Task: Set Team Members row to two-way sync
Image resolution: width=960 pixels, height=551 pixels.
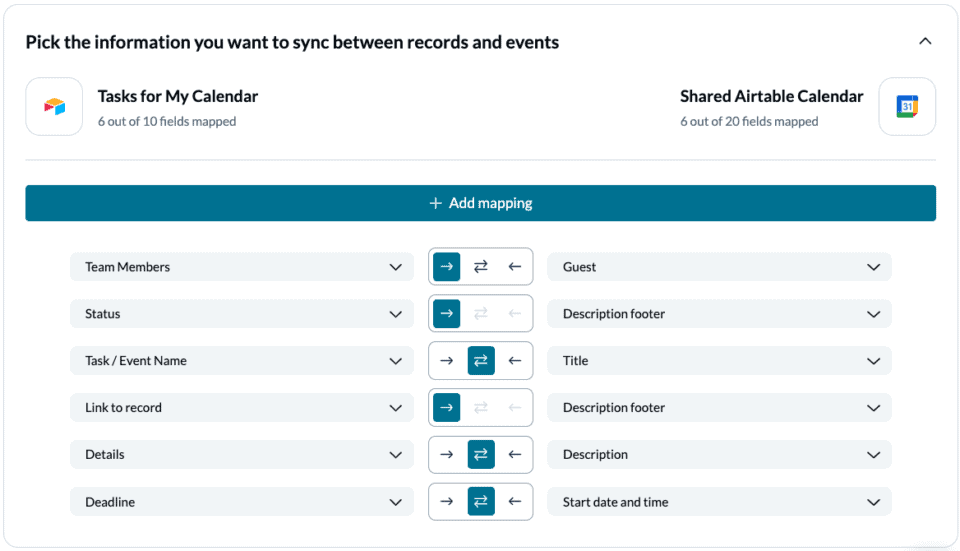Action: (481, 266)
